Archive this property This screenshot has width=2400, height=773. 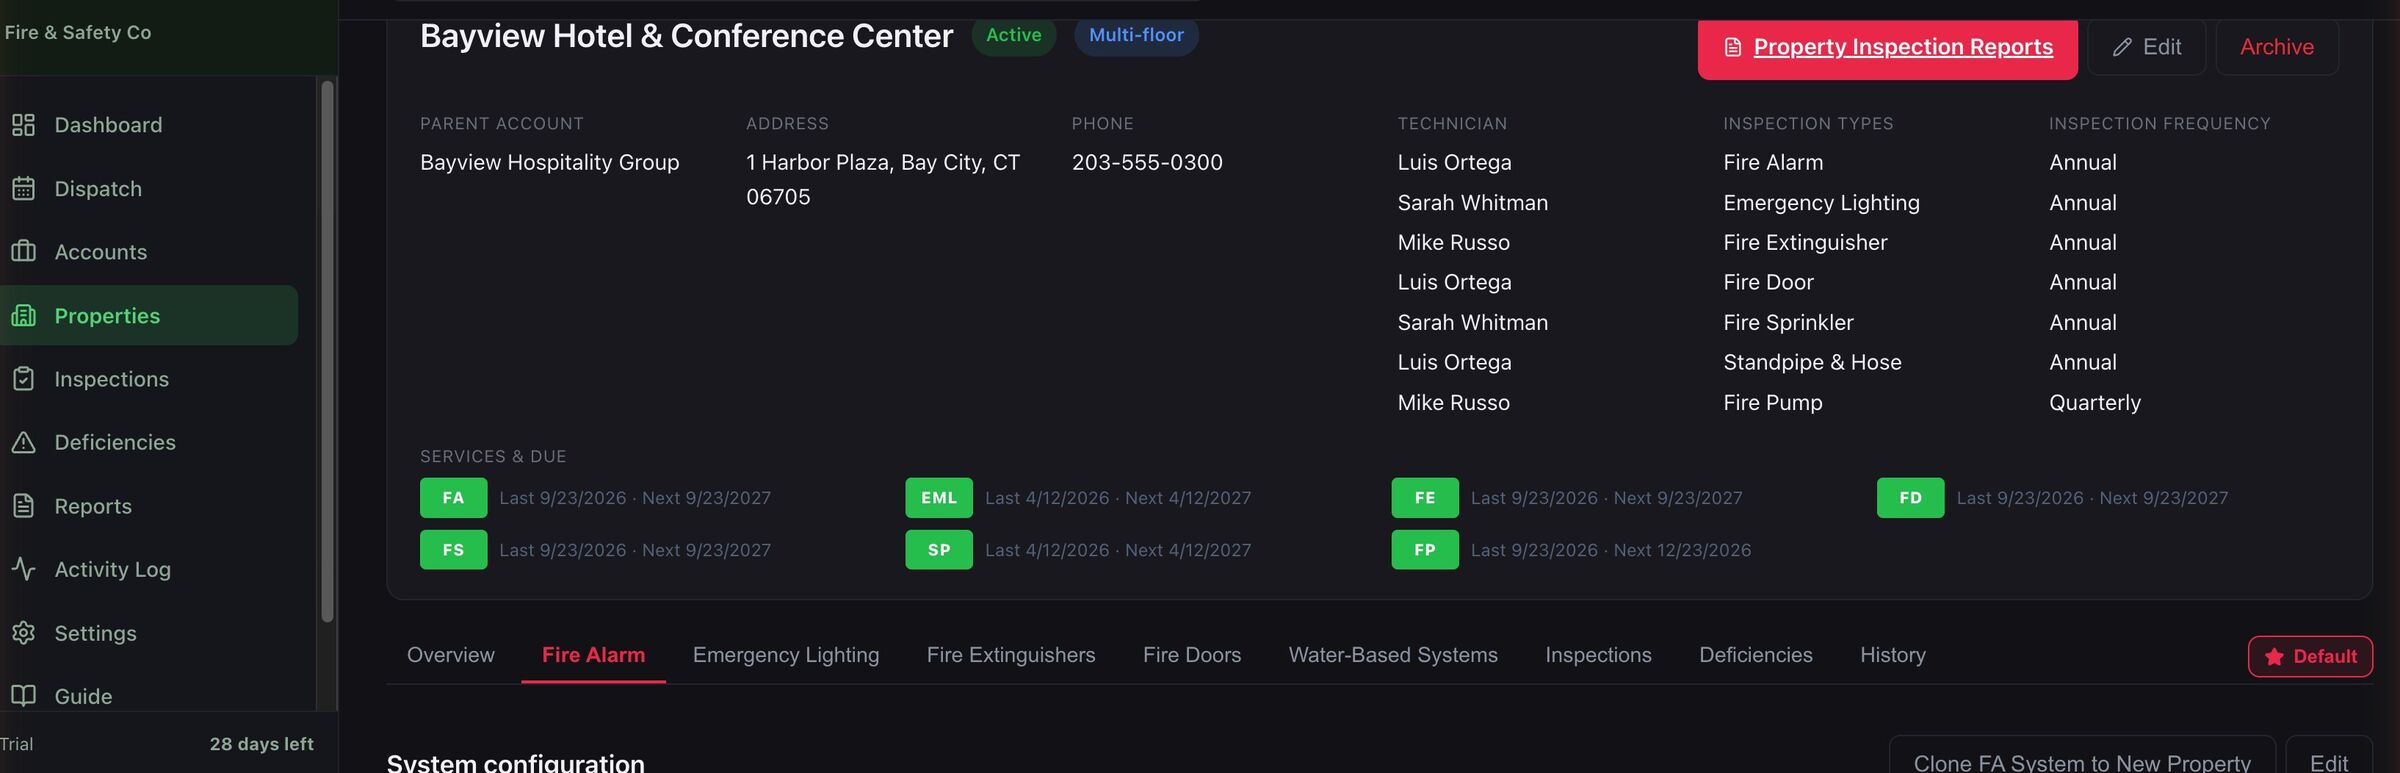(x=2276, y=47)
